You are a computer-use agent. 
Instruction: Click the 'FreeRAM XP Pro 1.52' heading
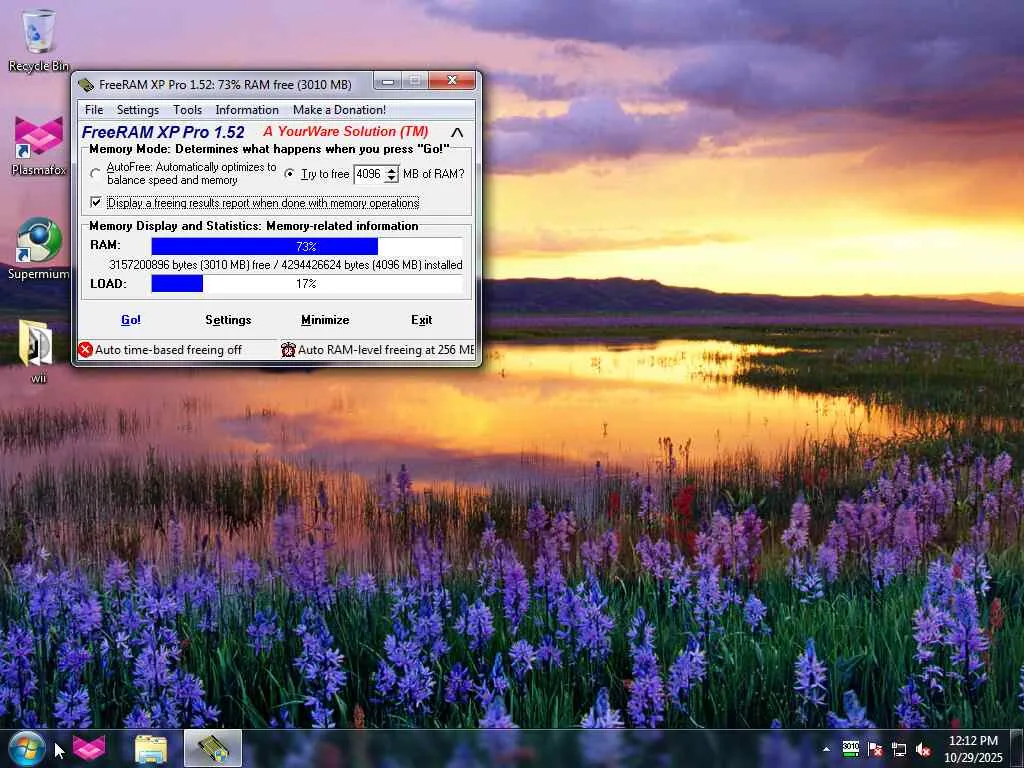pos(163,132)
